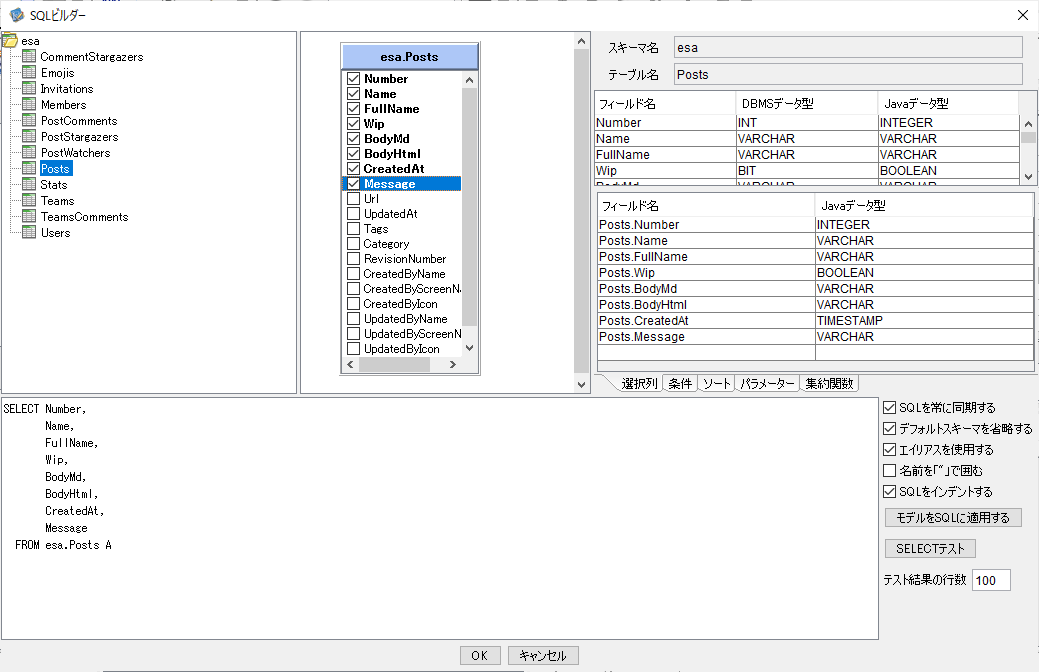Click the PostComments table icon
Screen dimensions: 1039x672
[x=29, y=120]
